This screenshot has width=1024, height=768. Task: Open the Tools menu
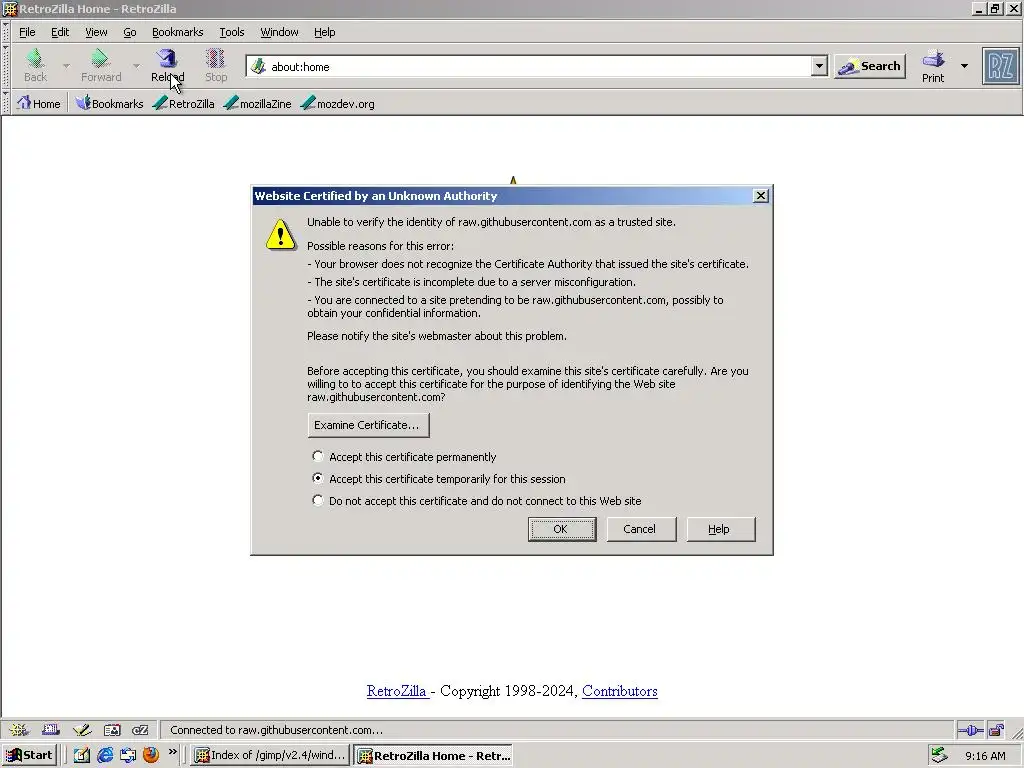click(232, 32)
